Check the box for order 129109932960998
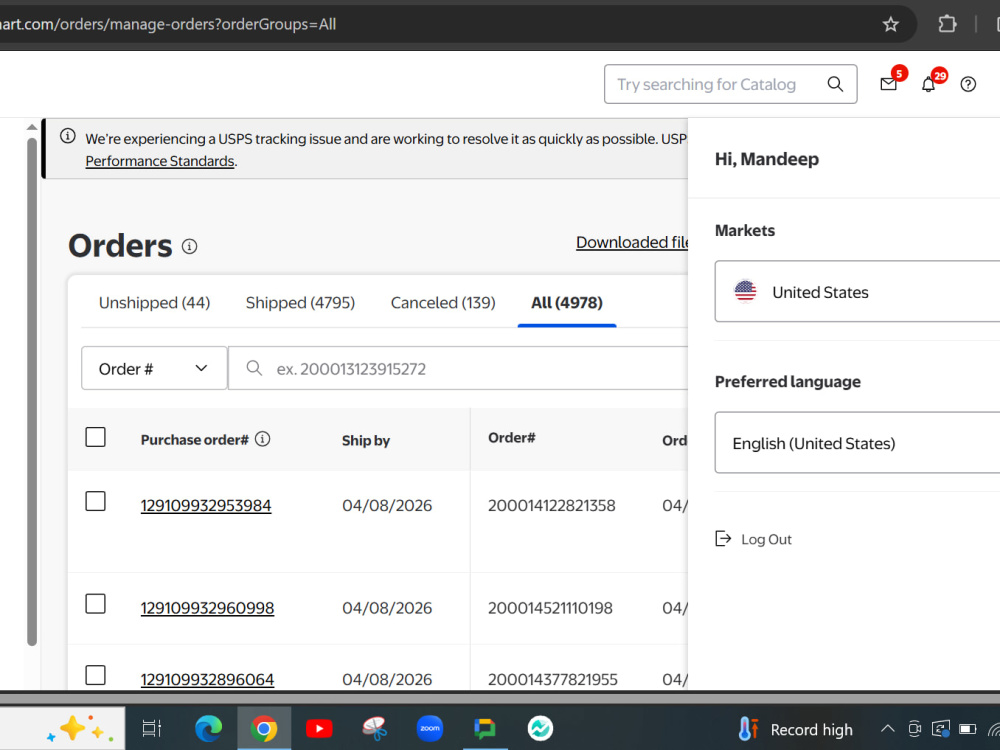1000x750 pixels. (x=96, y=604)
